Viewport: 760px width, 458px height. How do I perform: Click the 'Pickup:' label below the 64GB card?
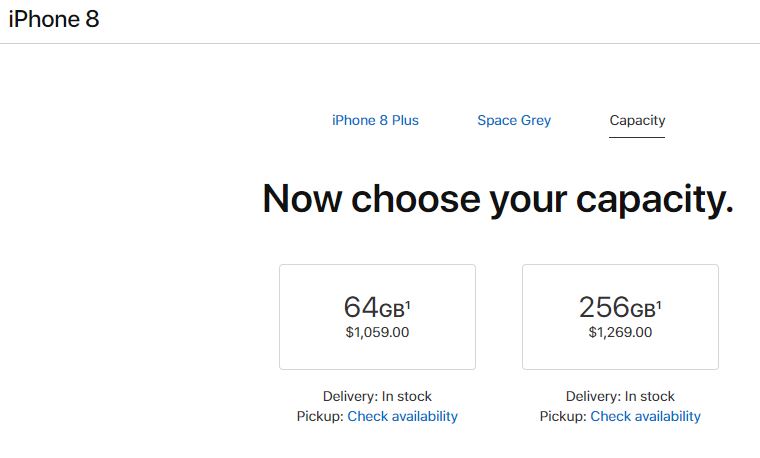click(x=320, y=416)
